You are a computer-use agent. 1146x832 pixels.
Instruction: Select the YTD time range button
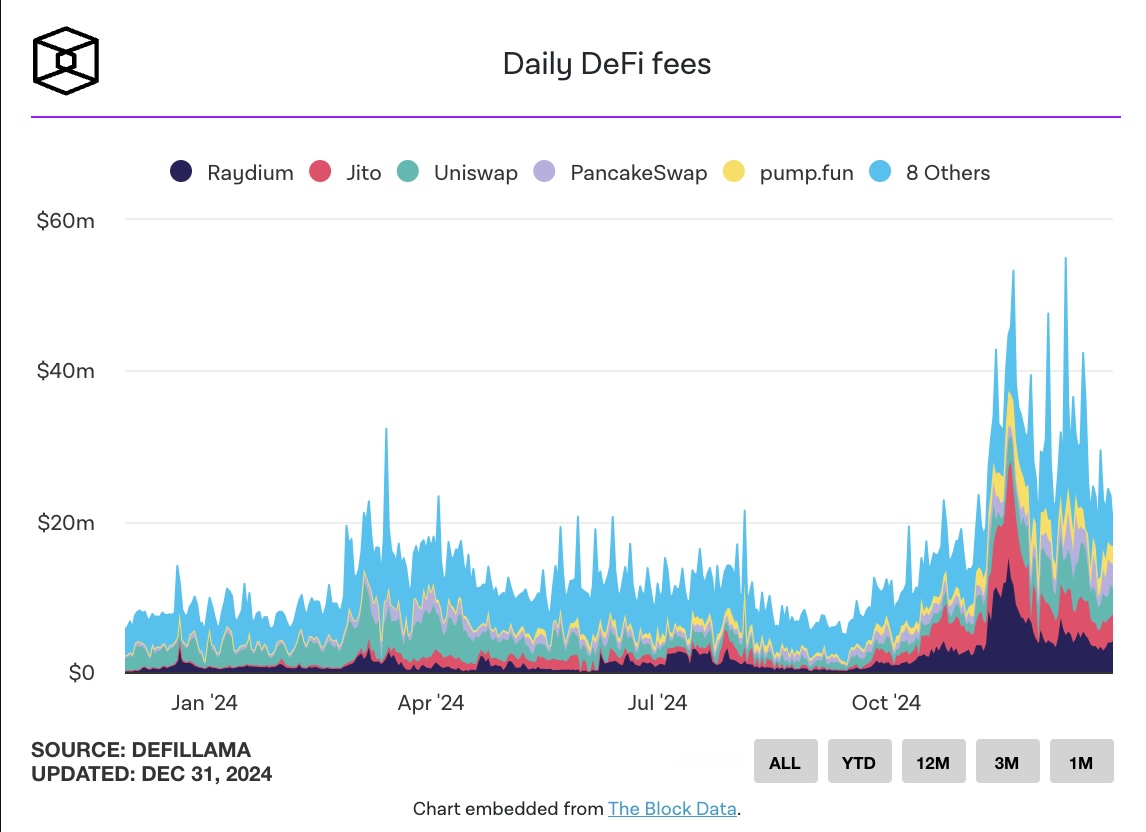[x=860, y=761]
